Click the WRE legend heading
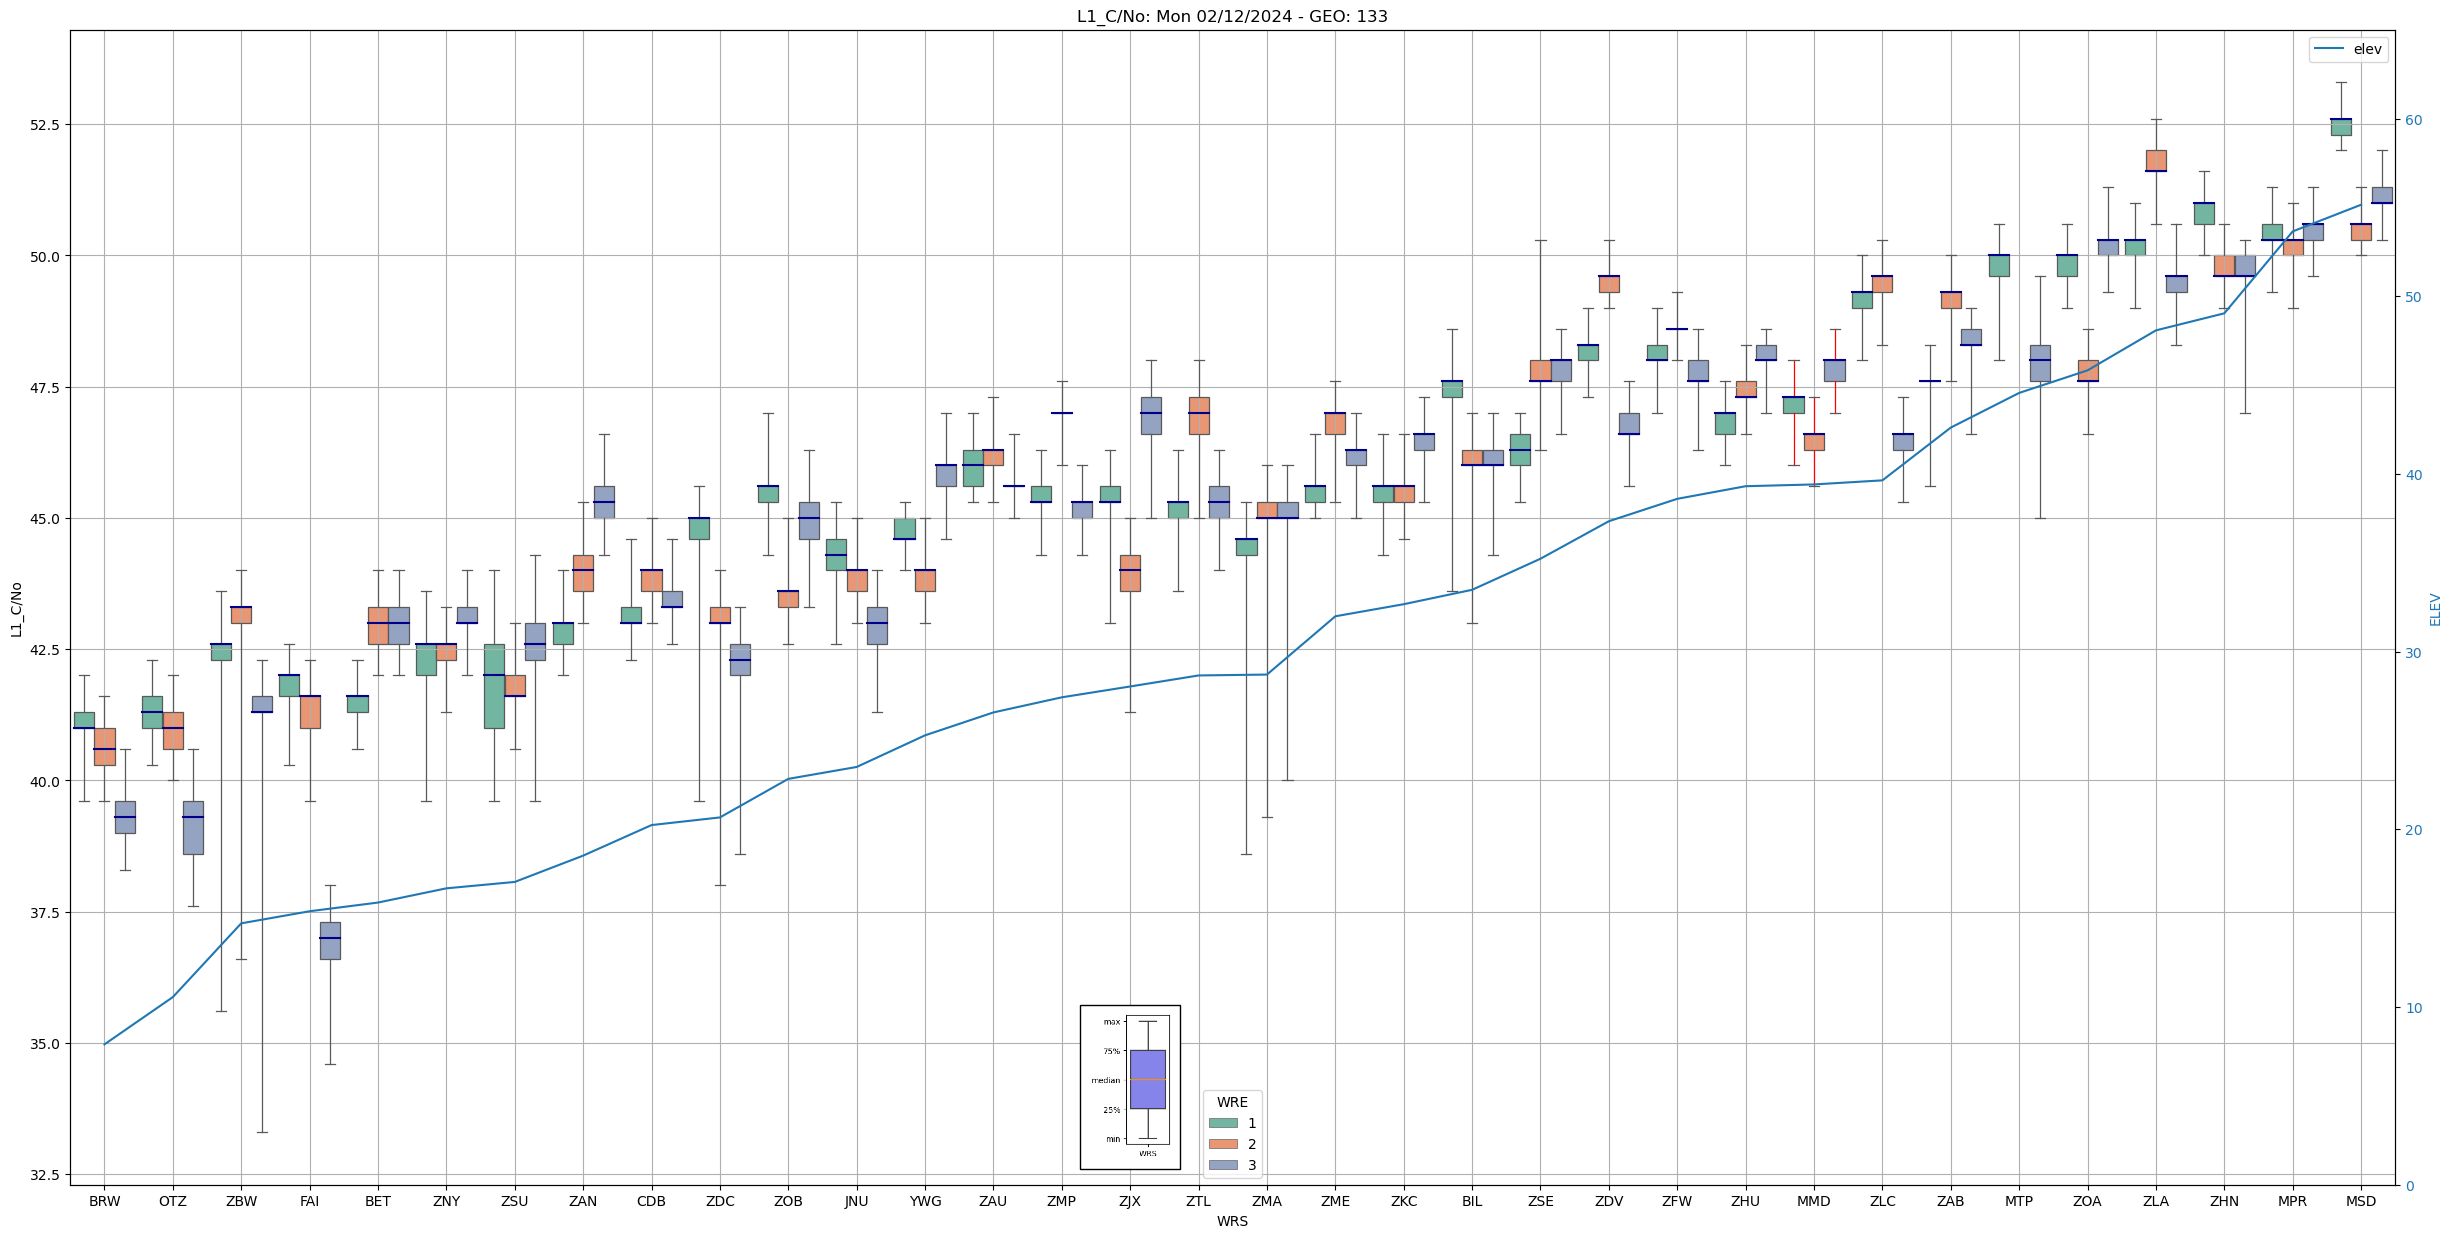 [x=1231, y=1102]
